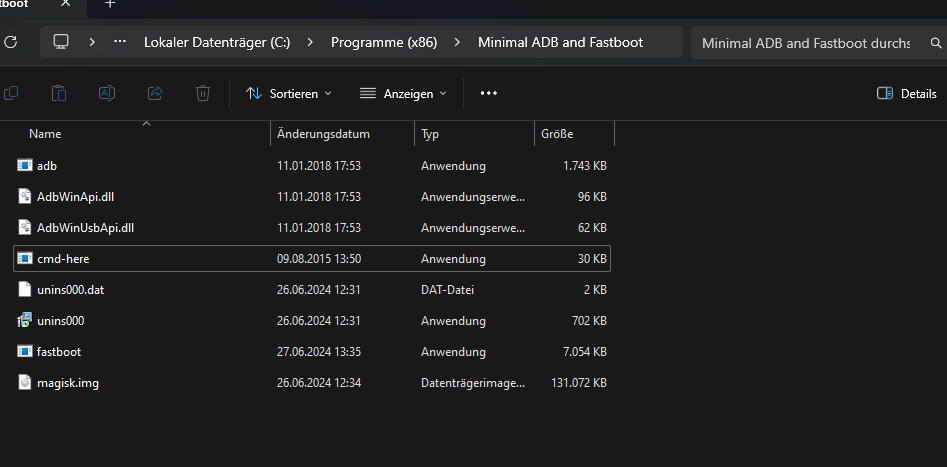Click the search magnifier icon
The image size is (947, 467).
[x=935, y=43]
